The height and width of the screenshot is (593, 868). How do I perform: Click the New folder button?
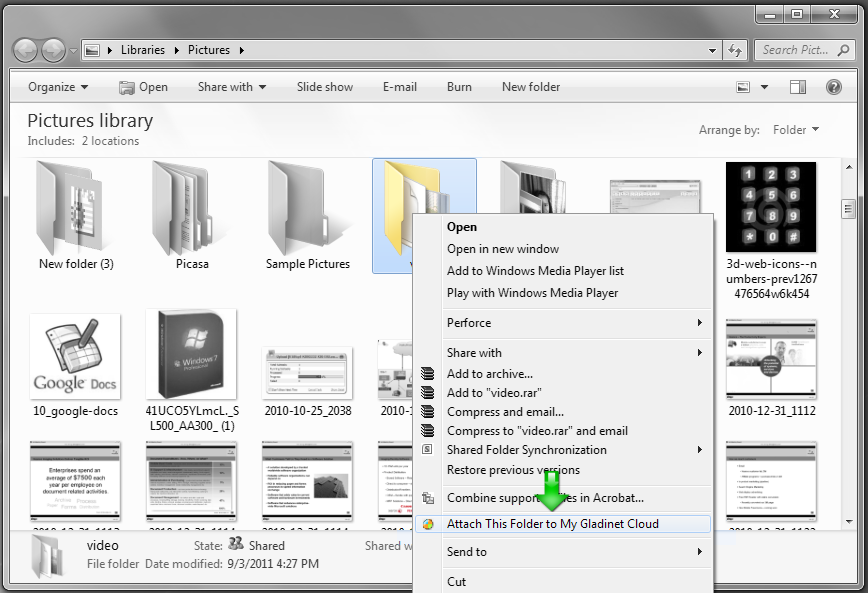(x=531, y=87)
